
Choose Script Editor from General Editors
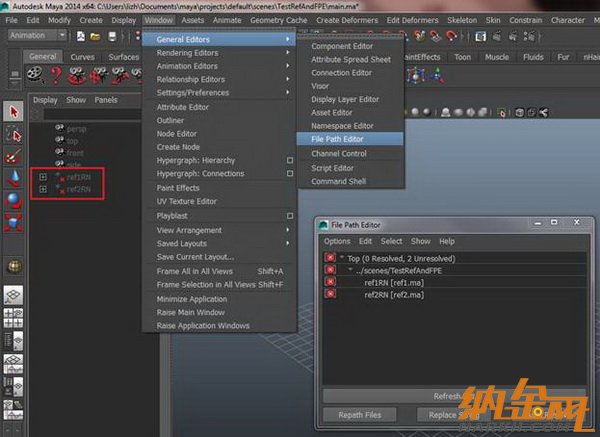point(350,168)
